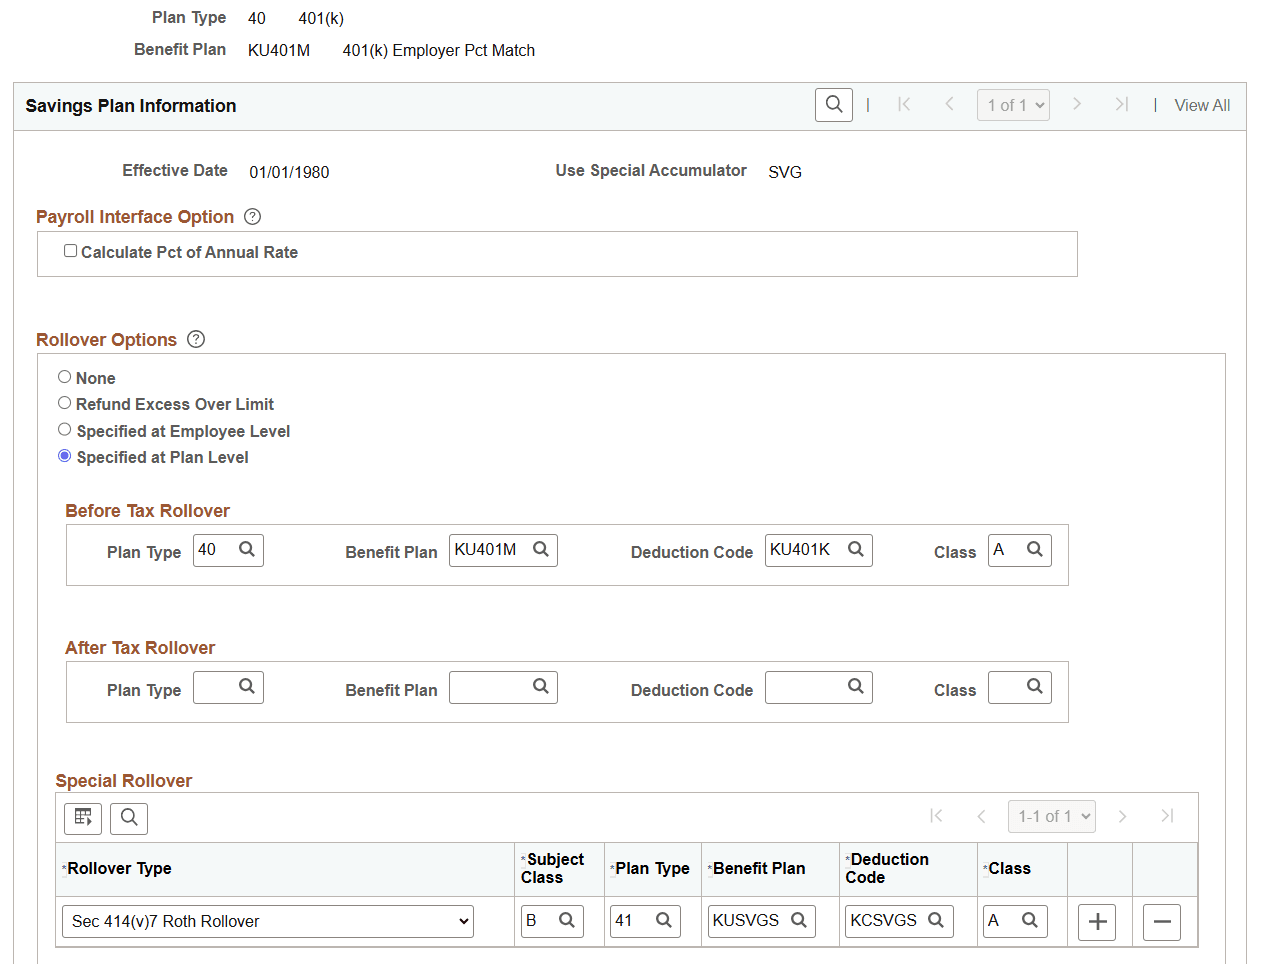Click the View All link

(x=1202, y=104)
